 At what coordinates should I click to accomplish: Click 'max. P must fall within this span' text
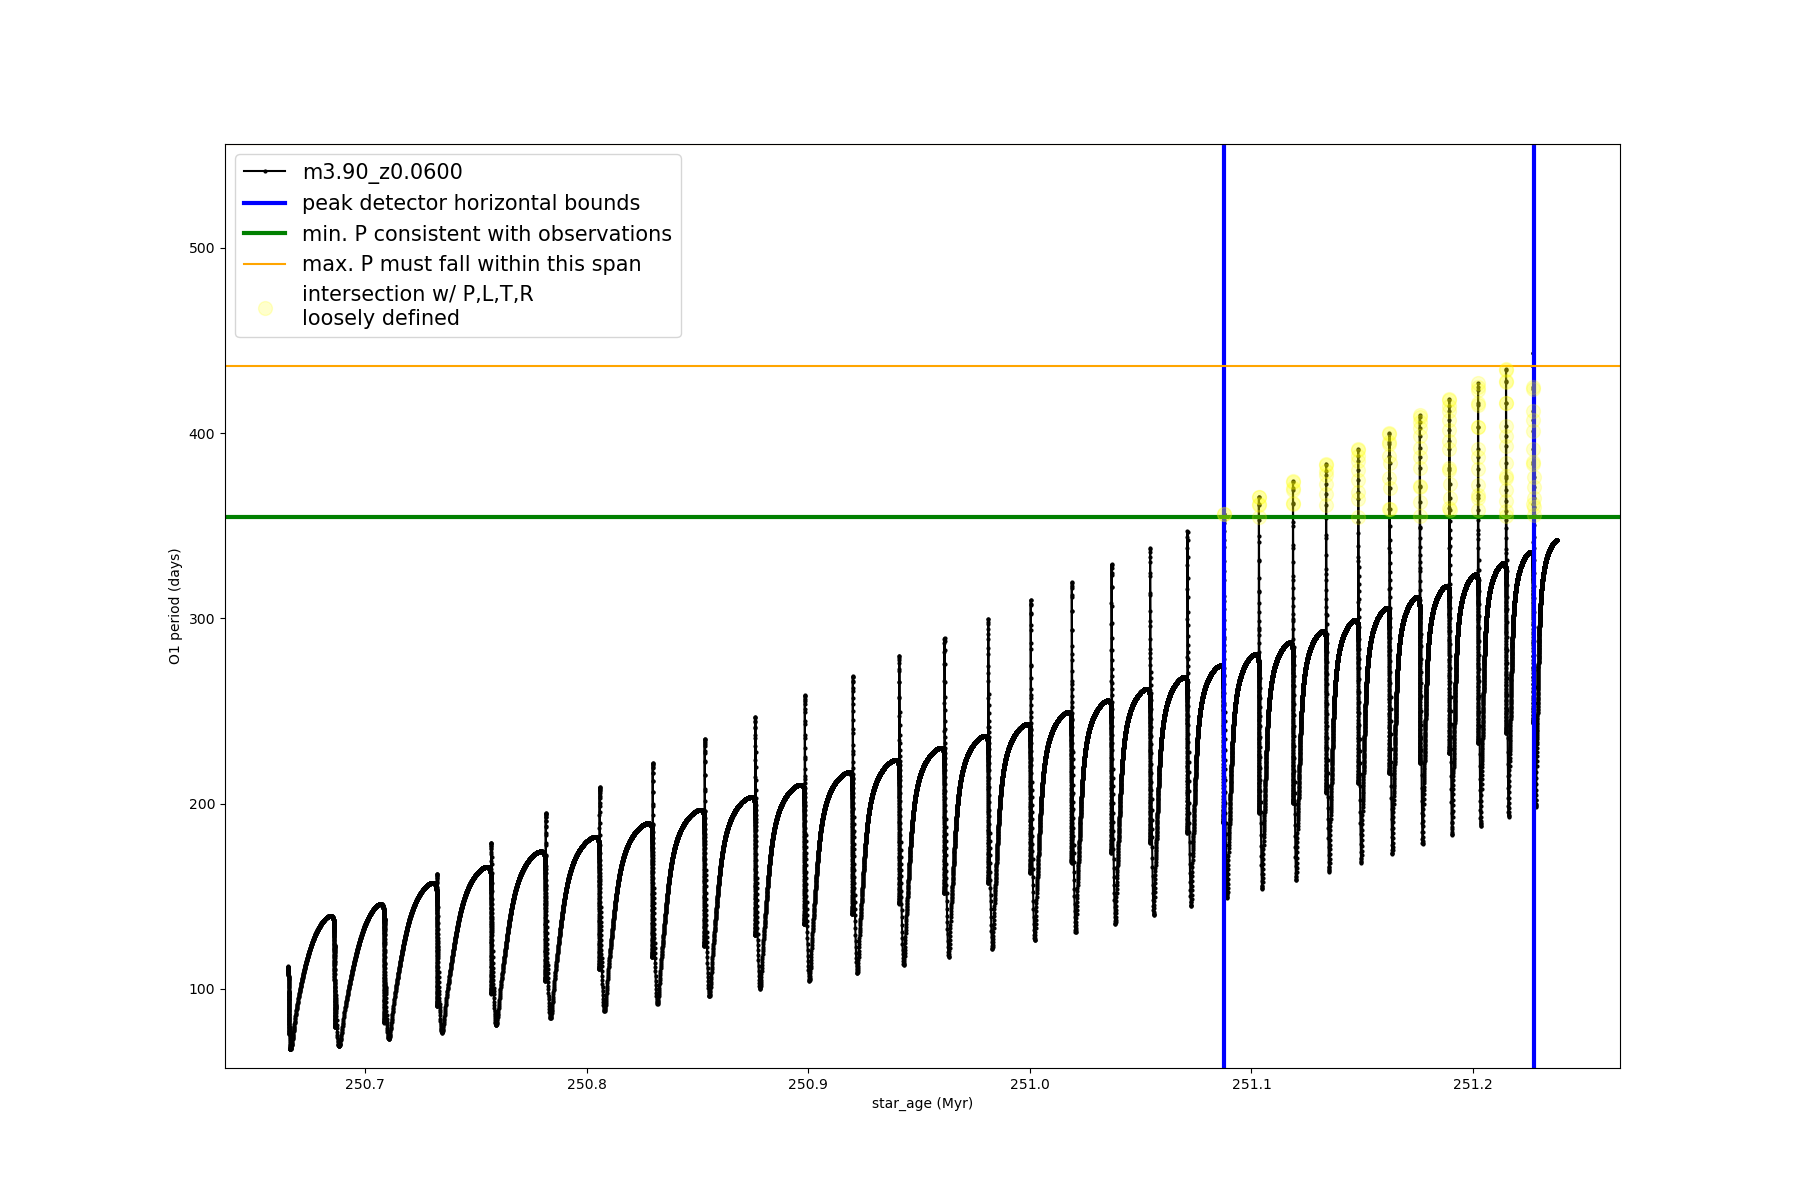tap(471, 264)
